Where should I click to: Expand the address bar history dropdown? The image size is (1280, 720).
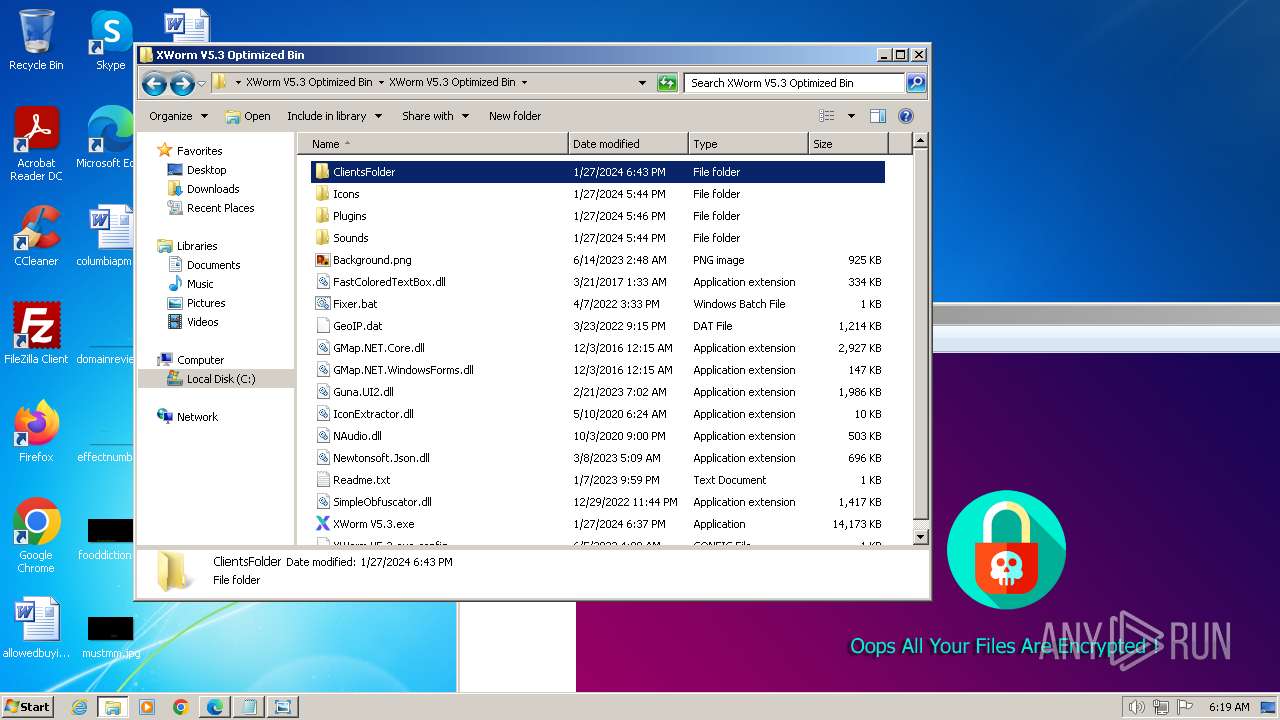(642, 83)
